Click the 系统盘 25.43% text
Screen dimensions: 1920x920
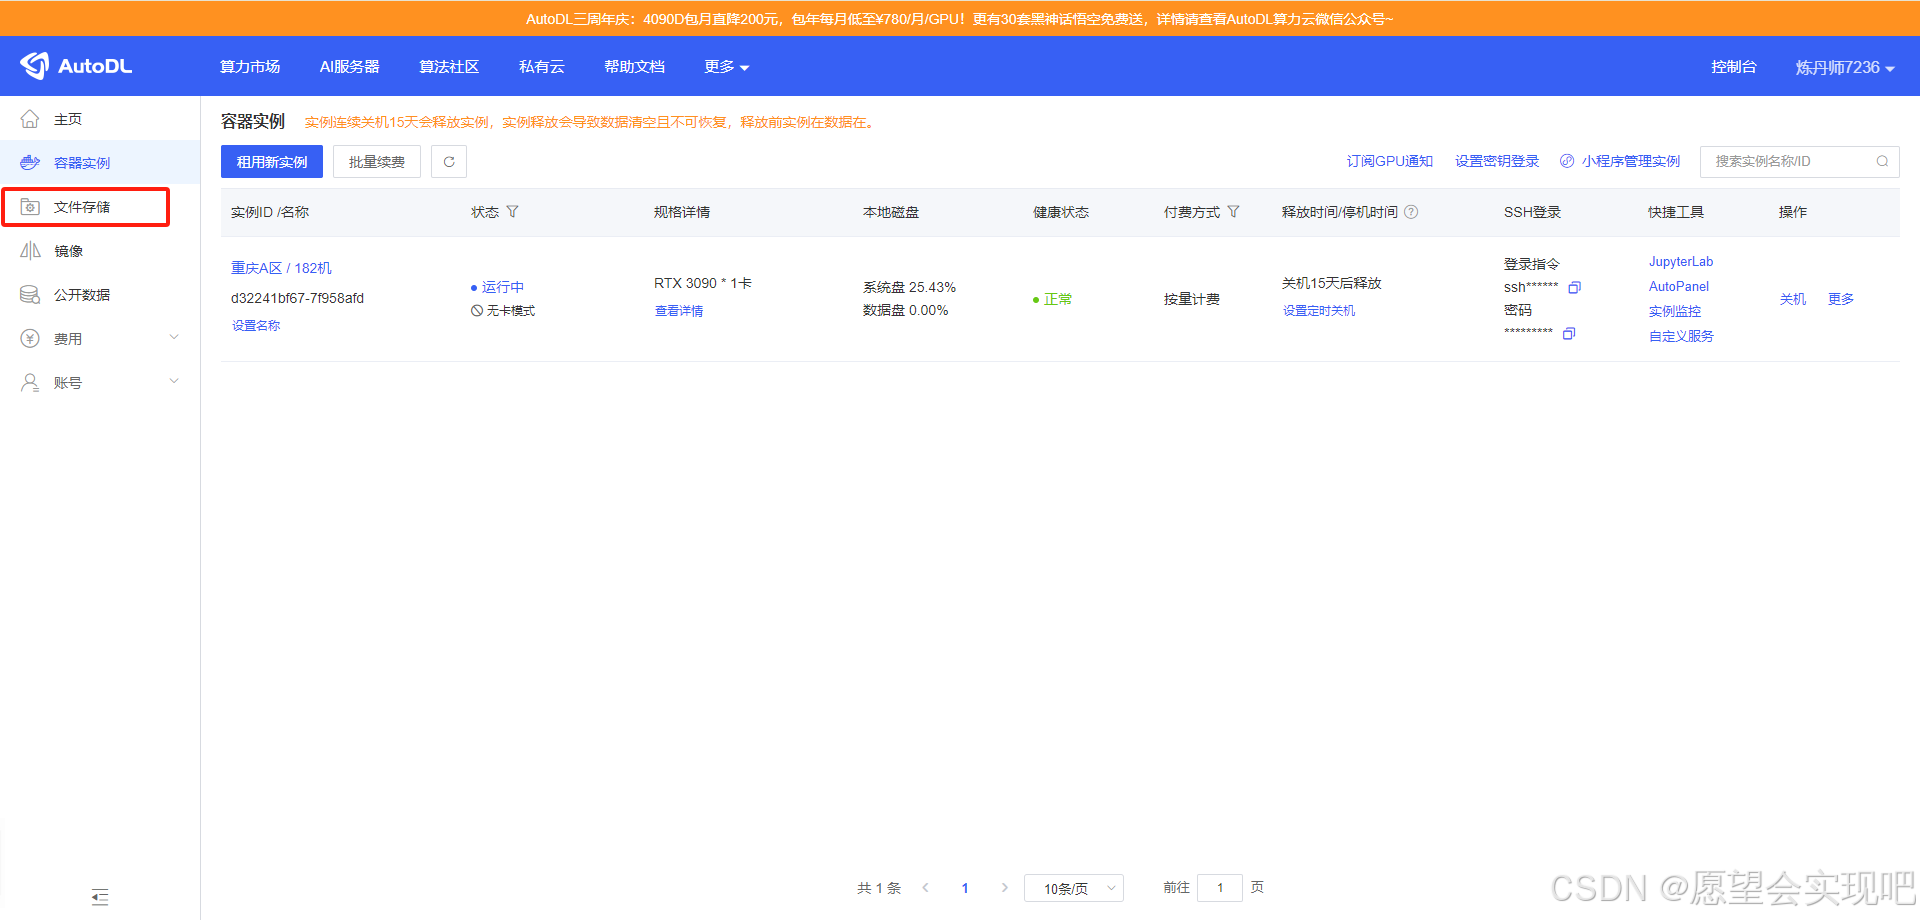(909, 287)
